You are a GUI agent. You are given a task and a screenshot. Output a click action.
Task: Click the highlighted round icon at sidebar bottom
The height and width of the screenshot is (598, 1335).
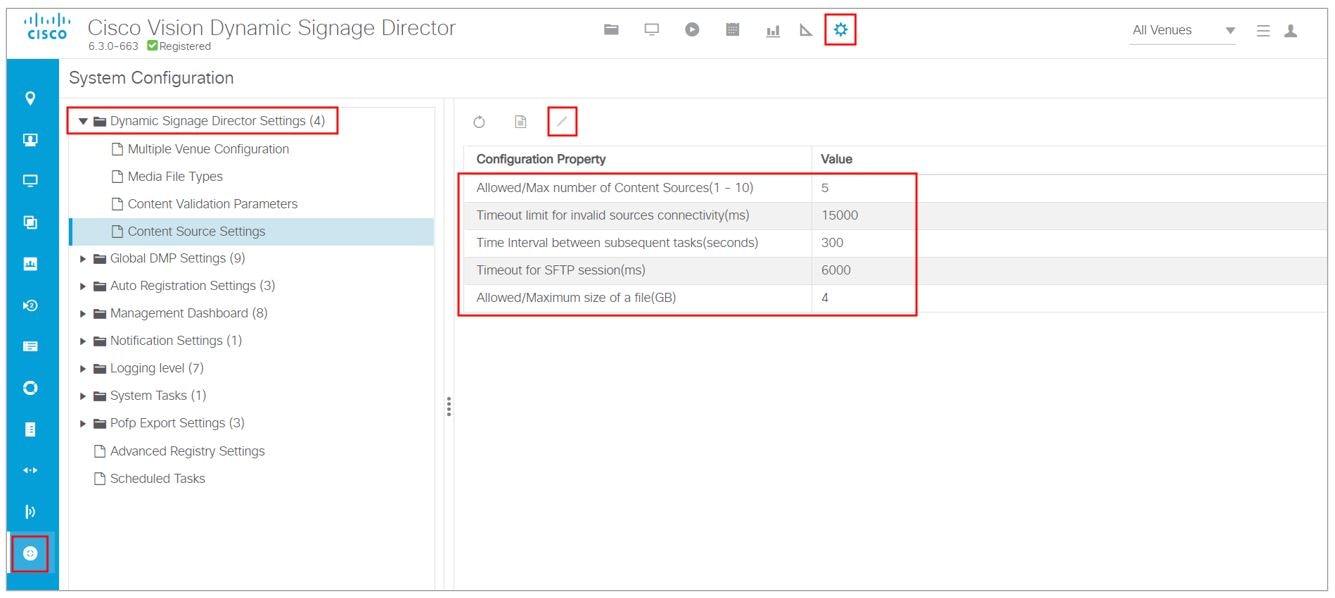point(30,553)
